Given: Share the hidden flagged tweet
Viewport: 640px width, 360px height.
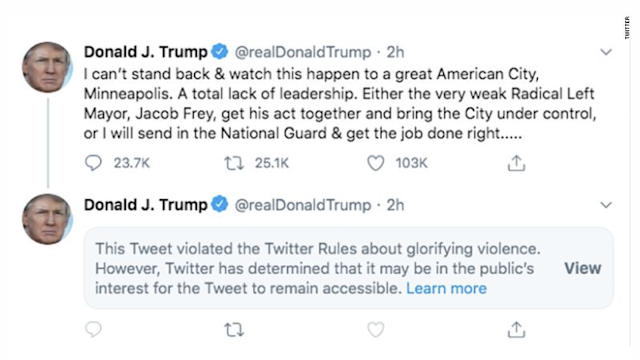Looking at the screenshot, I should tap(516, 330).
